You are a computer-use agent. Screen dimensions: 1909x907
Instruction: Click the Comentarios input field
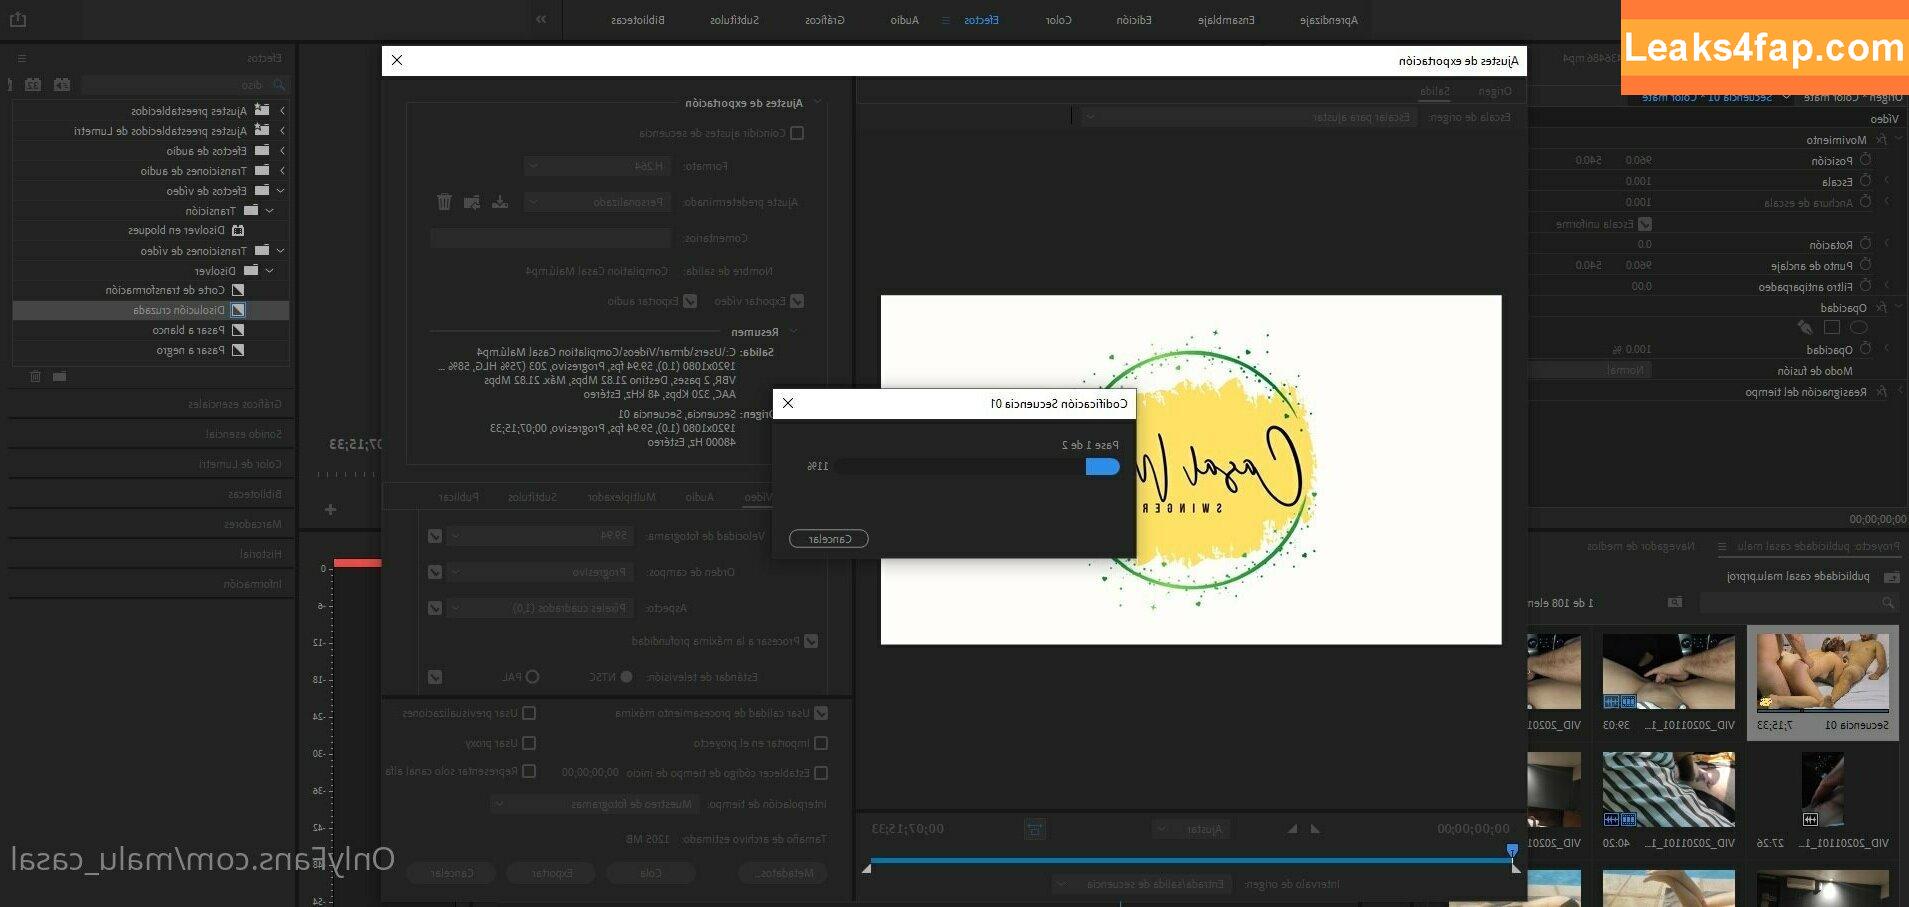pyautogui.click(x=550, y=238)
